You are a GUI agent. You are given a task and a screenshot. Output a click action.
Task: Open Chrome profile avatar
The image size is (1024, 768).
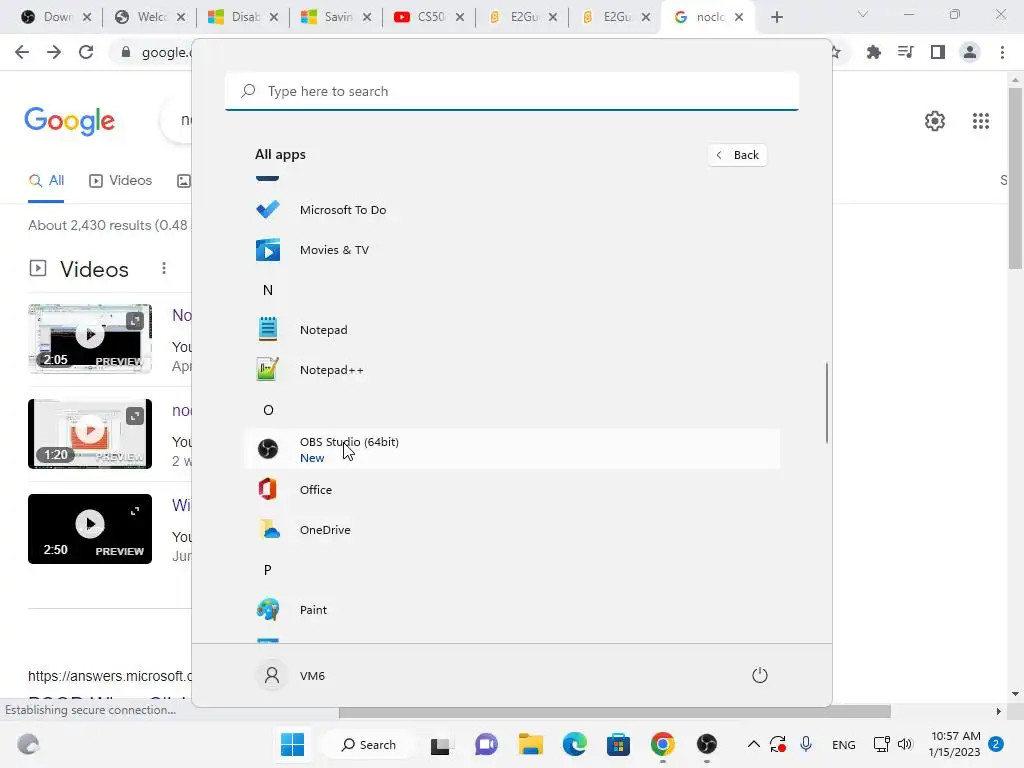tap(970, 52)
